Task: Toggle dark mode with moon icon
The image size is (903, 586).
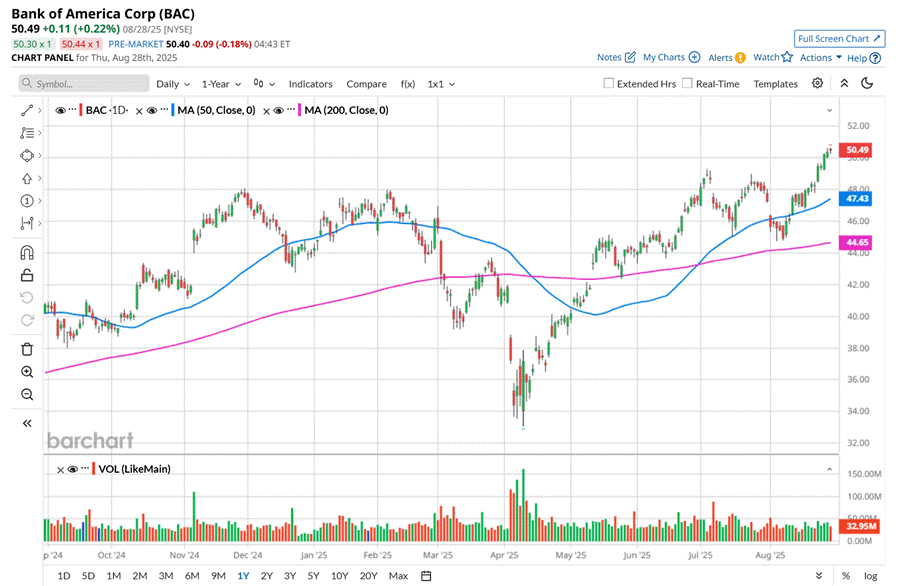Action: 867,83
